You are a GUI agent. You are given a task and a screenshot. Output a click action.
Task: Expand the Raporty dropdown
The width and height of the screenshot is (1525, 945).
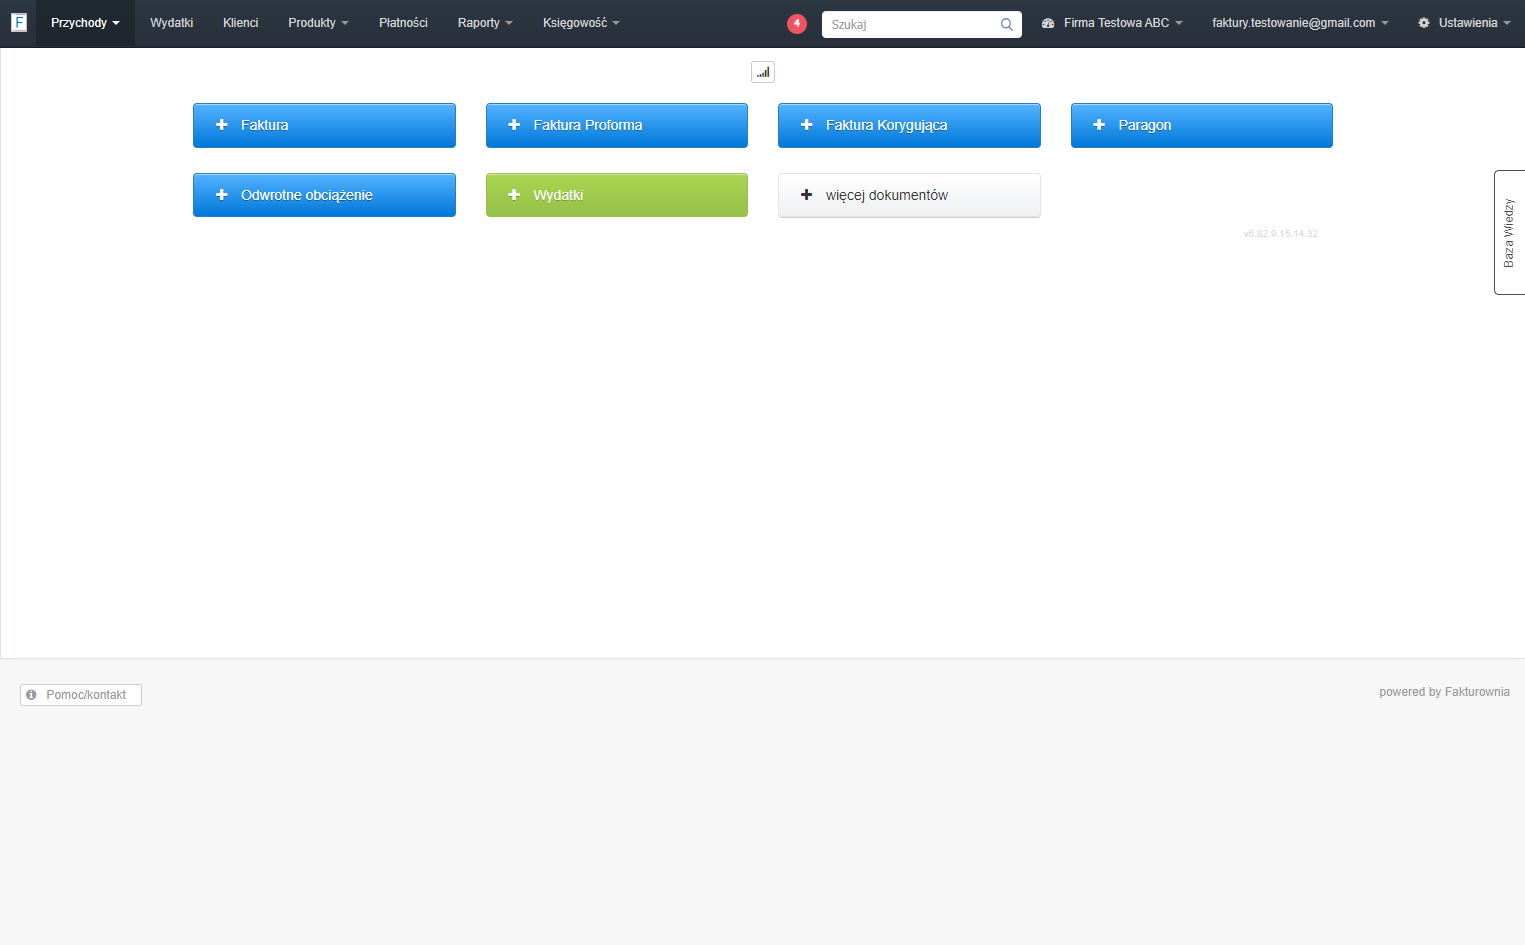pos(485,23)
